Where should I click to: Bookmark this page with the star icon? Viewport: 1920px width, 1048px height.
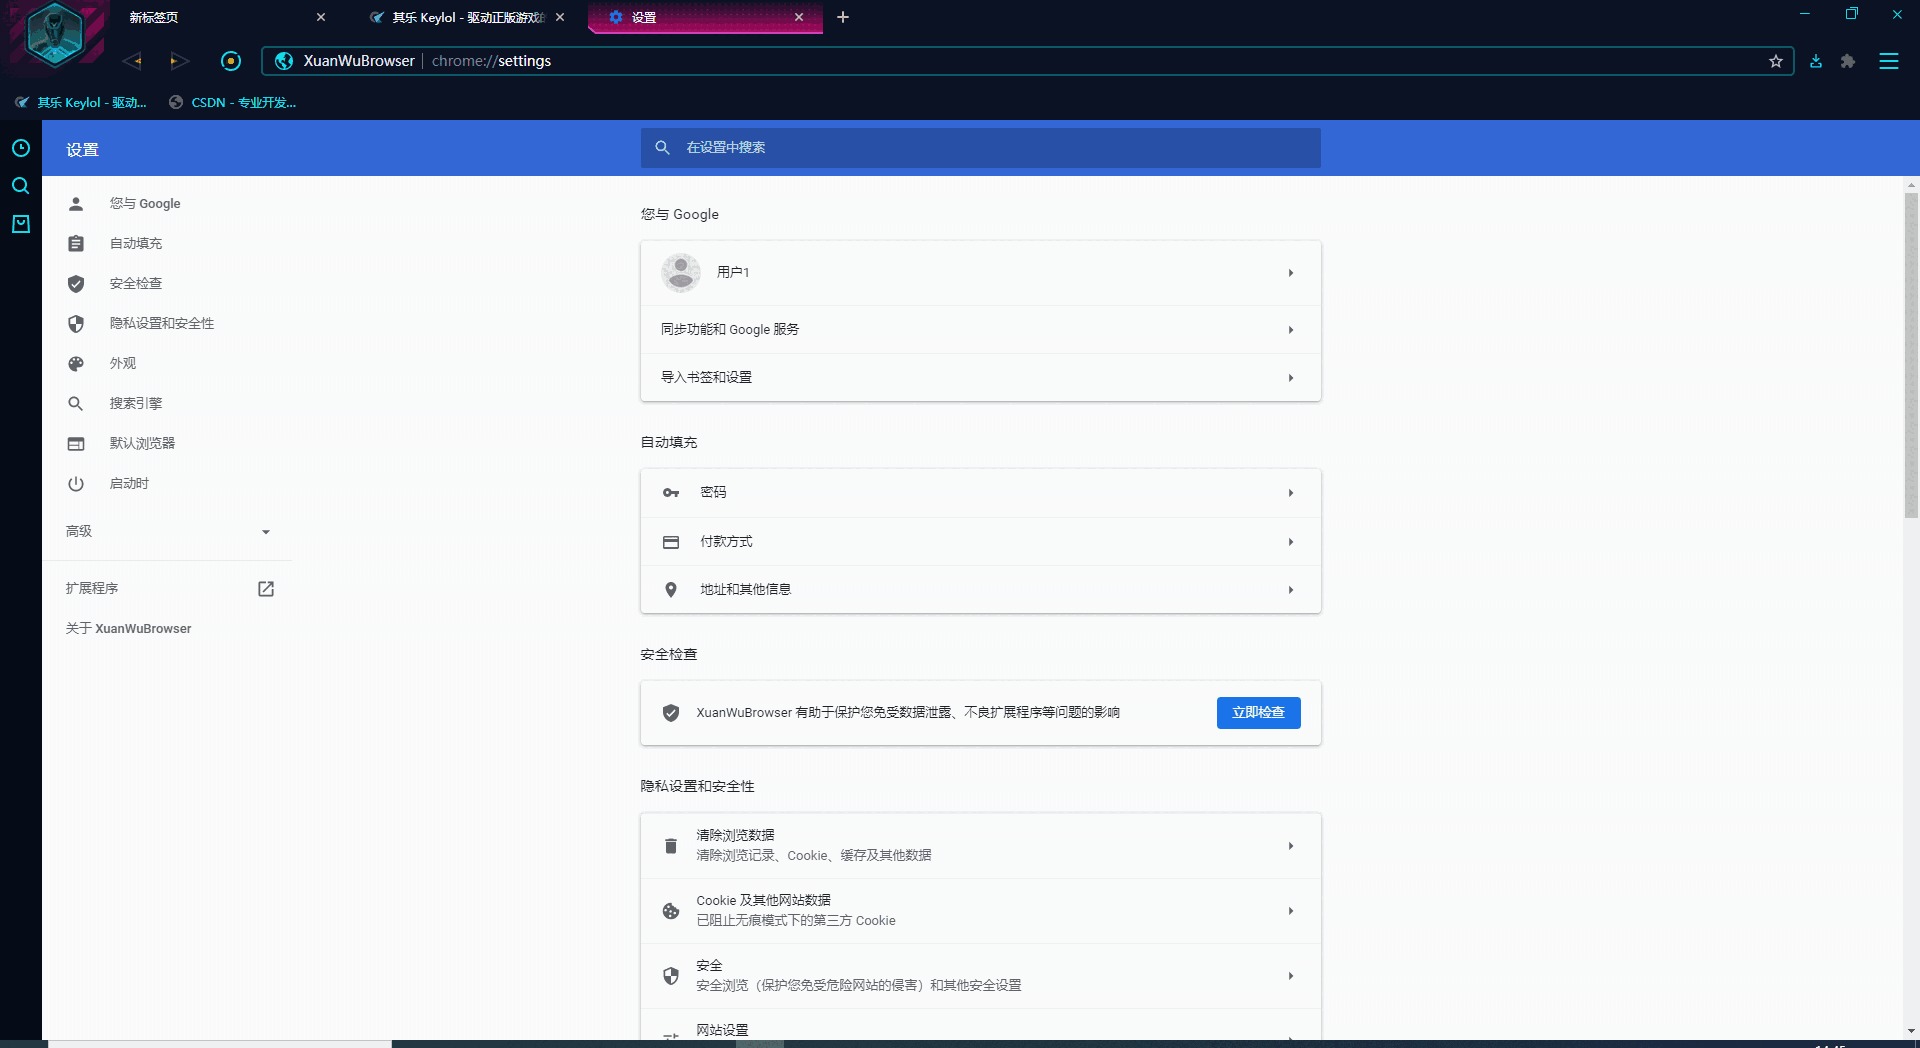coord(1776,61)
